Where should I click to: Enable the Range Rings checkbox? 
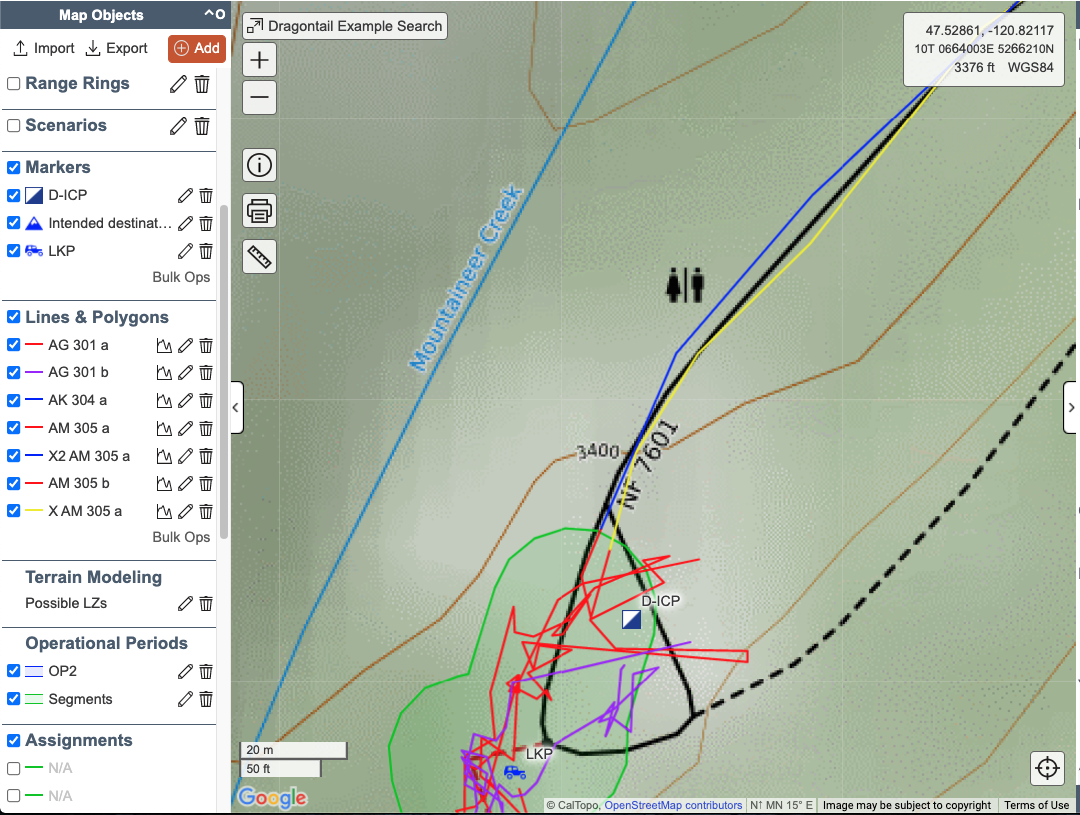(x=13, y=84)
